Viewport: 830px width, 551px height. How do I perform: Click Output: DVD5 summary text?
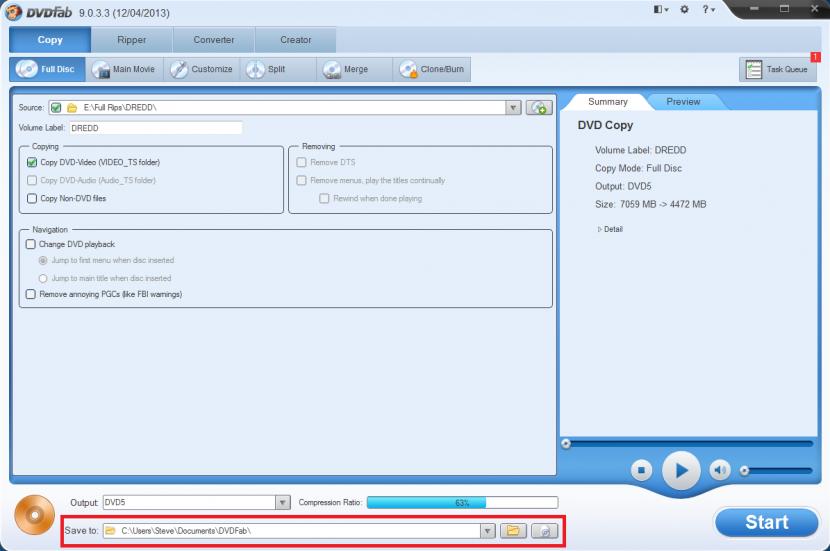623,186
